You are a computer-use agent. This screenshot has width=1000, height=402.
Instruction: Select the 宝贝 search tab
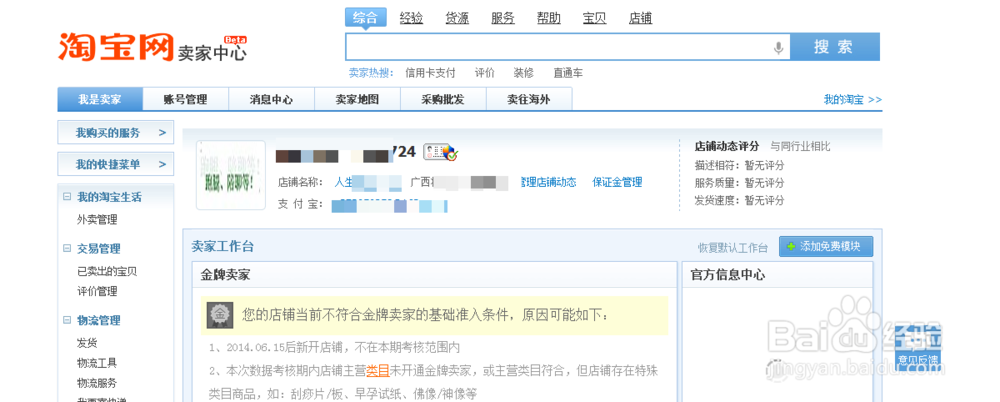(594, 18)
